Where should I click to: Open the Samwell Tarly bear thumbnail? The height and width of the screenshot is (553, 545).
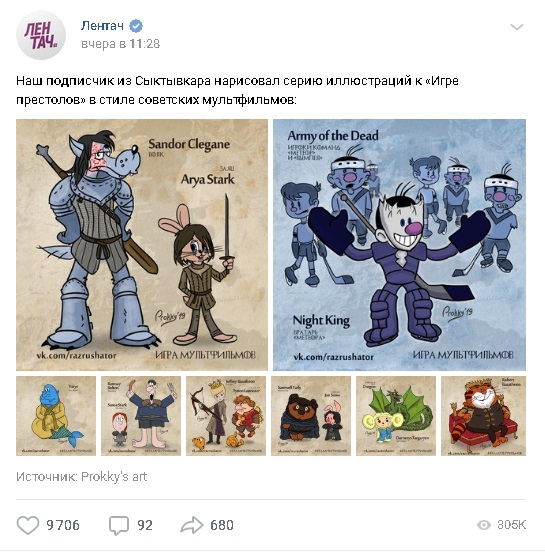pyautogui.click(x=311, y=416)
